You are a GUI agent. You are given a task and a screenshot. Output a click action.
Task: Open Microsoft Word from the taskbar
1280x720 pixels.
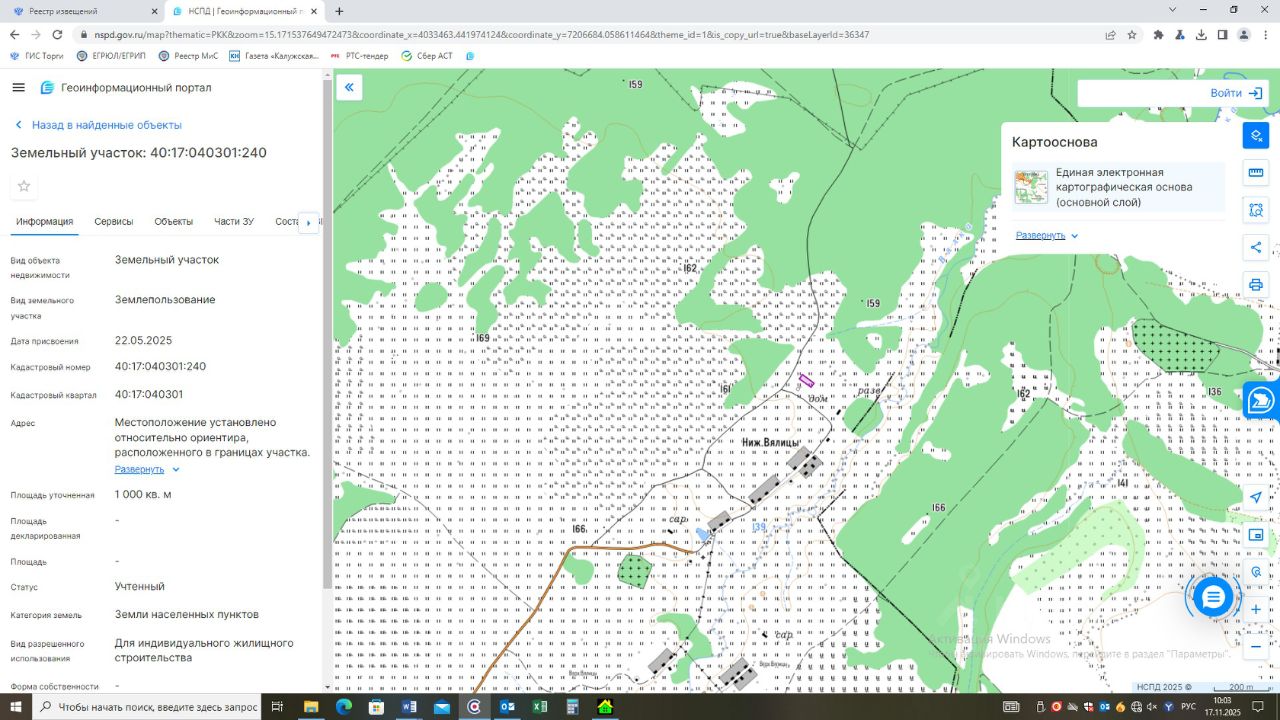409,707
